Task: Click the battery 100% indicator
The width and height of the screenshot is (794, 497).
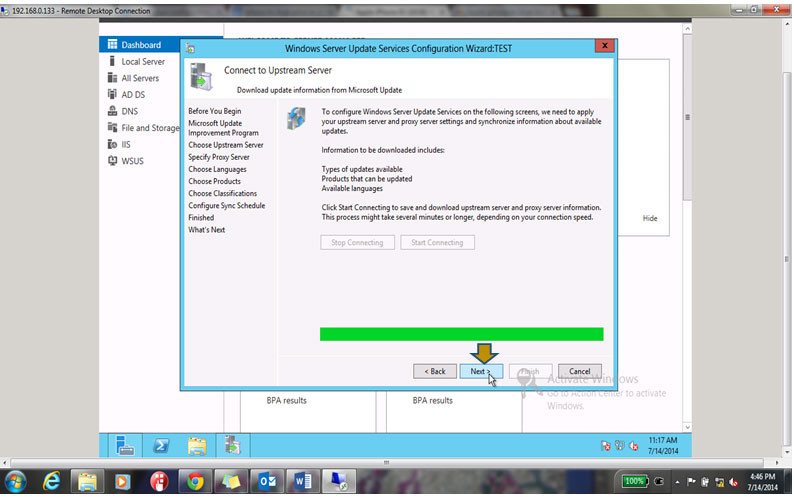Action: click(635, 481)
